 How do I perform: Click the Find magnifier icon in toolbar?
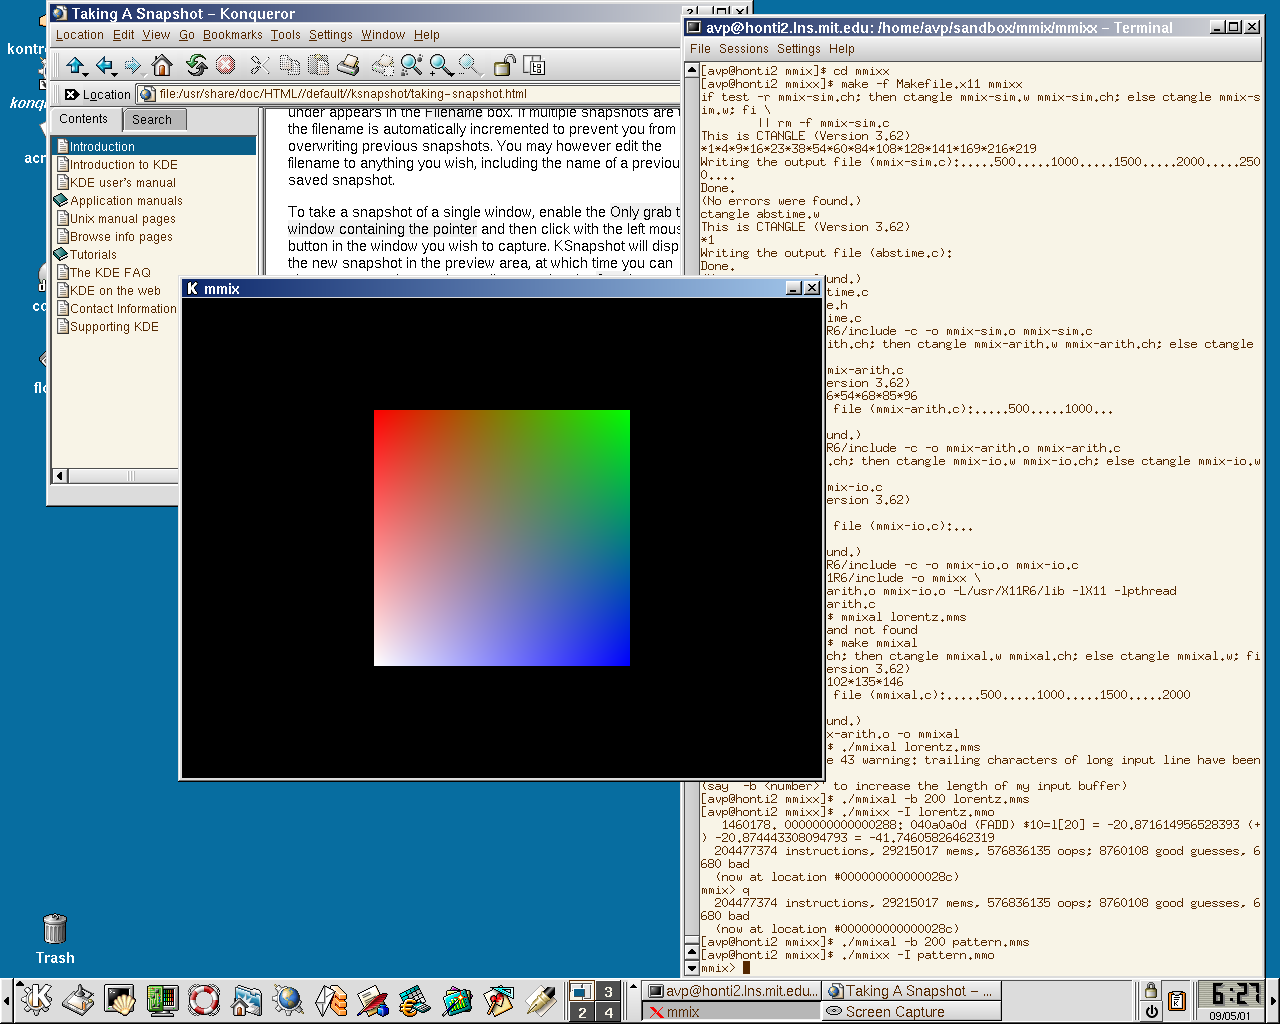tap(411, 66)
